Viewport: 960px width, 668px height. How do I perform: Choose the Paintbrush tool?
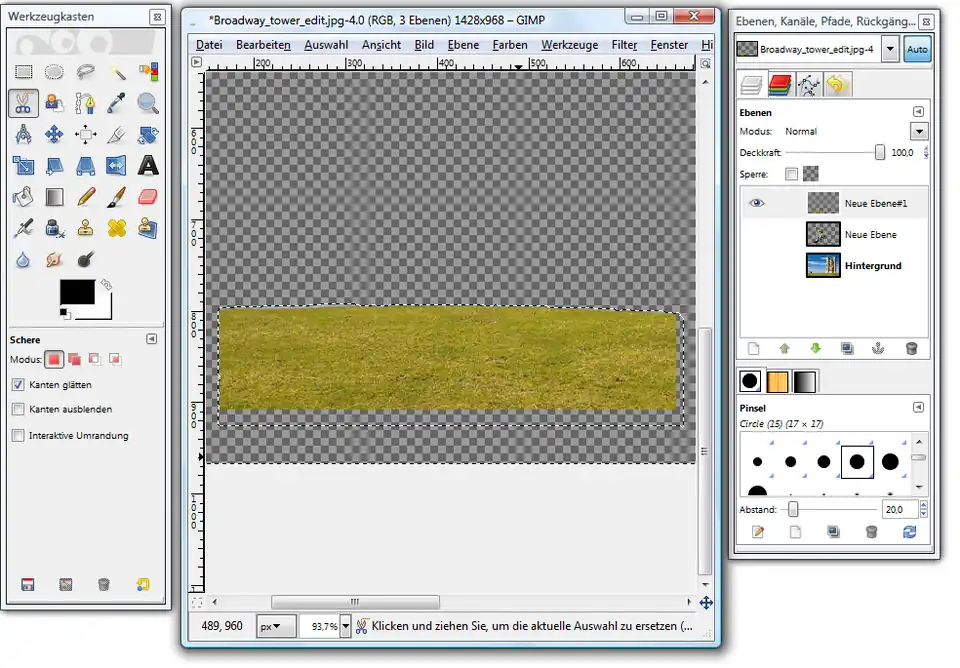click(x=117, y=197)
